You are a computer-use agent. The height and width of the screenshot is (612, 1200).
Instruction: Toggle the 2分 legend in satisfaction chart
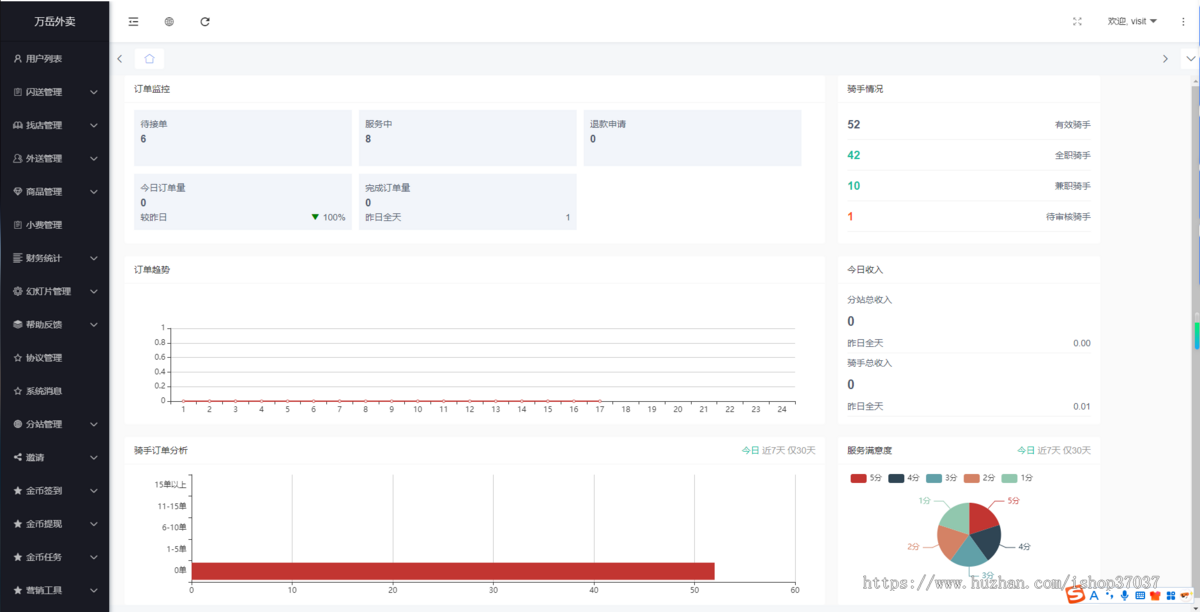(x=979, y=478)
